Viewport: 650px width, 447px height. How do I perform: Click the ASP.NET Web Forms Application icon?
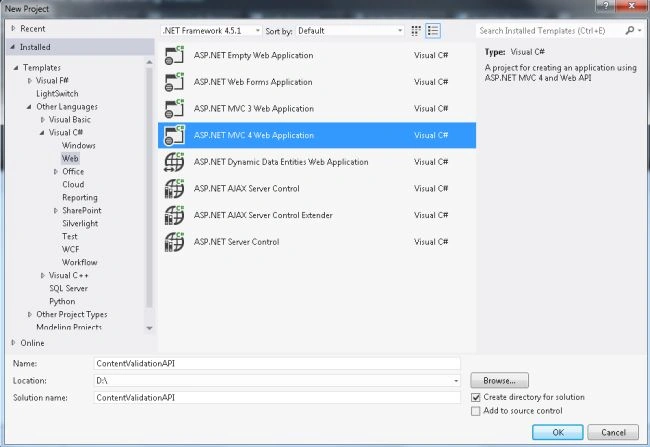pyautogui.click(x=174, y=82)
